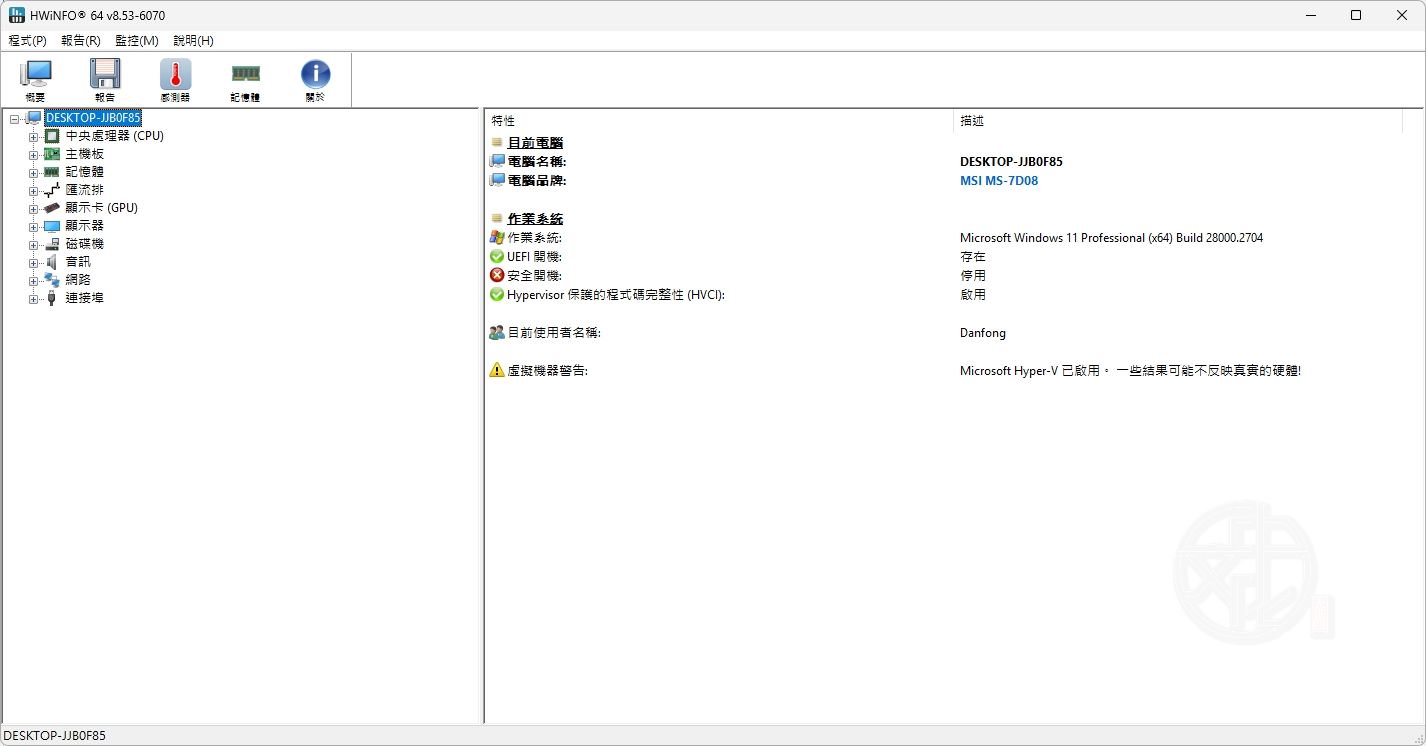The width and height of the screenshot is (1426, 746).
Task: Expand the 顯示器 tree node
Action: pyautogui.click(x=33, y=227)
